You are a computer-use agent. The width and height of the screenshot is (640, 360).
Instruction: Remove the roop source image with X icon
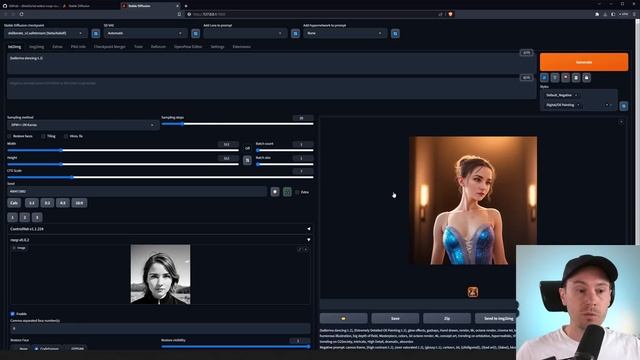[306, 249]
